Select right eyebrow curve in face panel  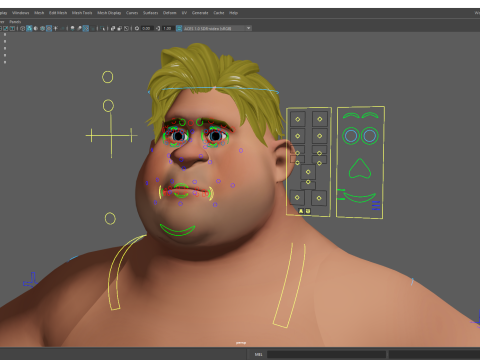[x=370, y=115]
